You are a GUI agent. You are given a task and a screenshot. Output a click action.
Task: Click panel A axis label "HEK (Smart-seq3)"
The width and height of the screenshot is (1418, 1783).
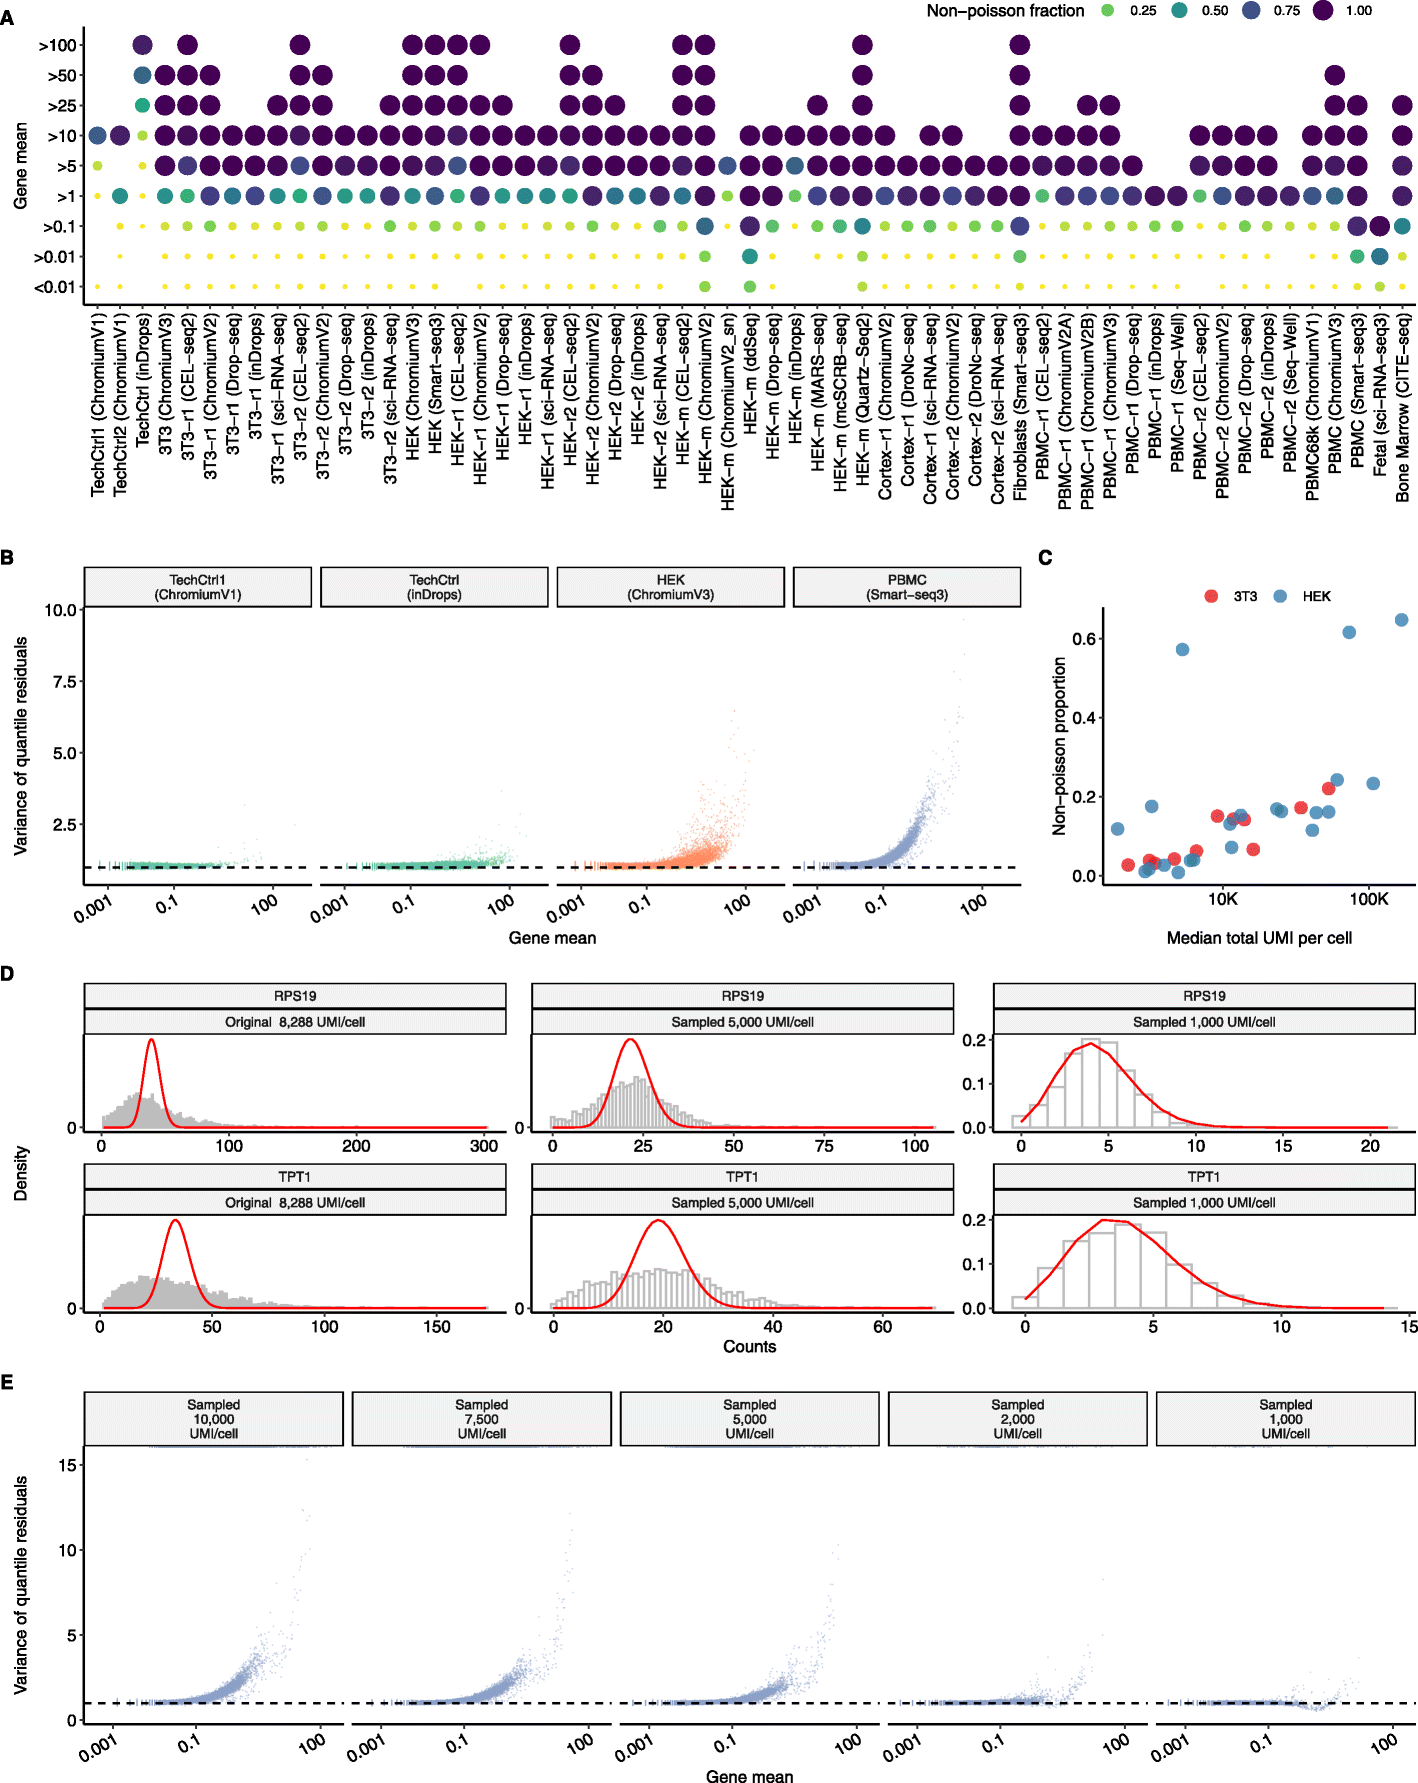tap(435, 384)
